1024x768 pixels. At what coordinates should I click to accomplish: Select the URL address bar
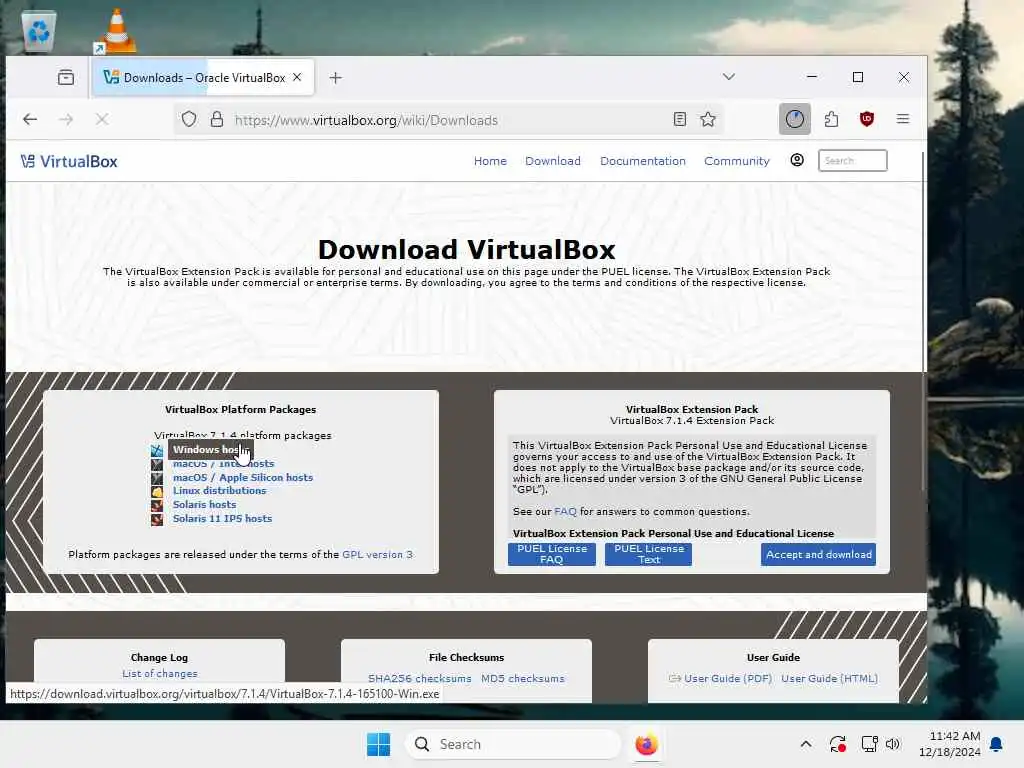click(x=451, y=120)
